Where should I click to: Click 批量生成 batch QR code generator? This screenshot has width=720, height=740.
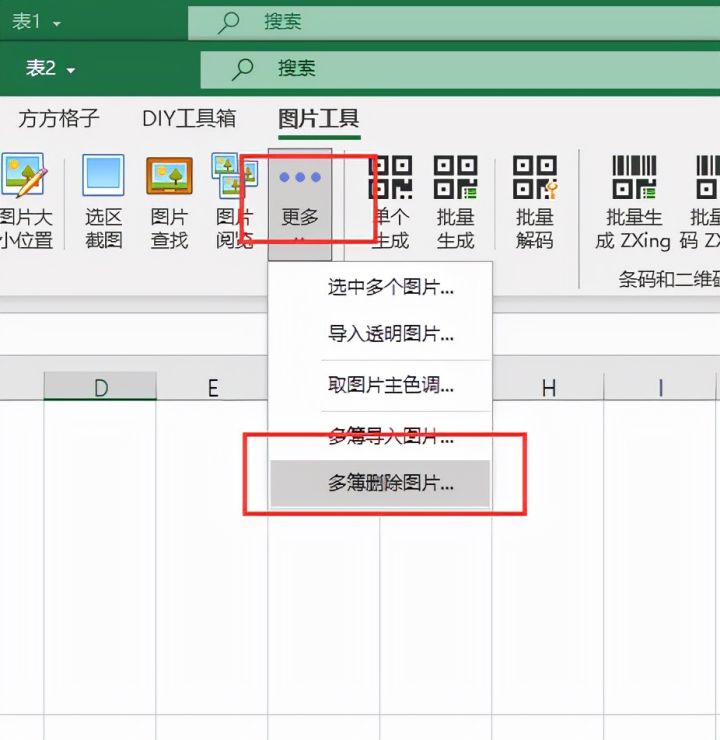pyautogui.click(x=455, y=201)
